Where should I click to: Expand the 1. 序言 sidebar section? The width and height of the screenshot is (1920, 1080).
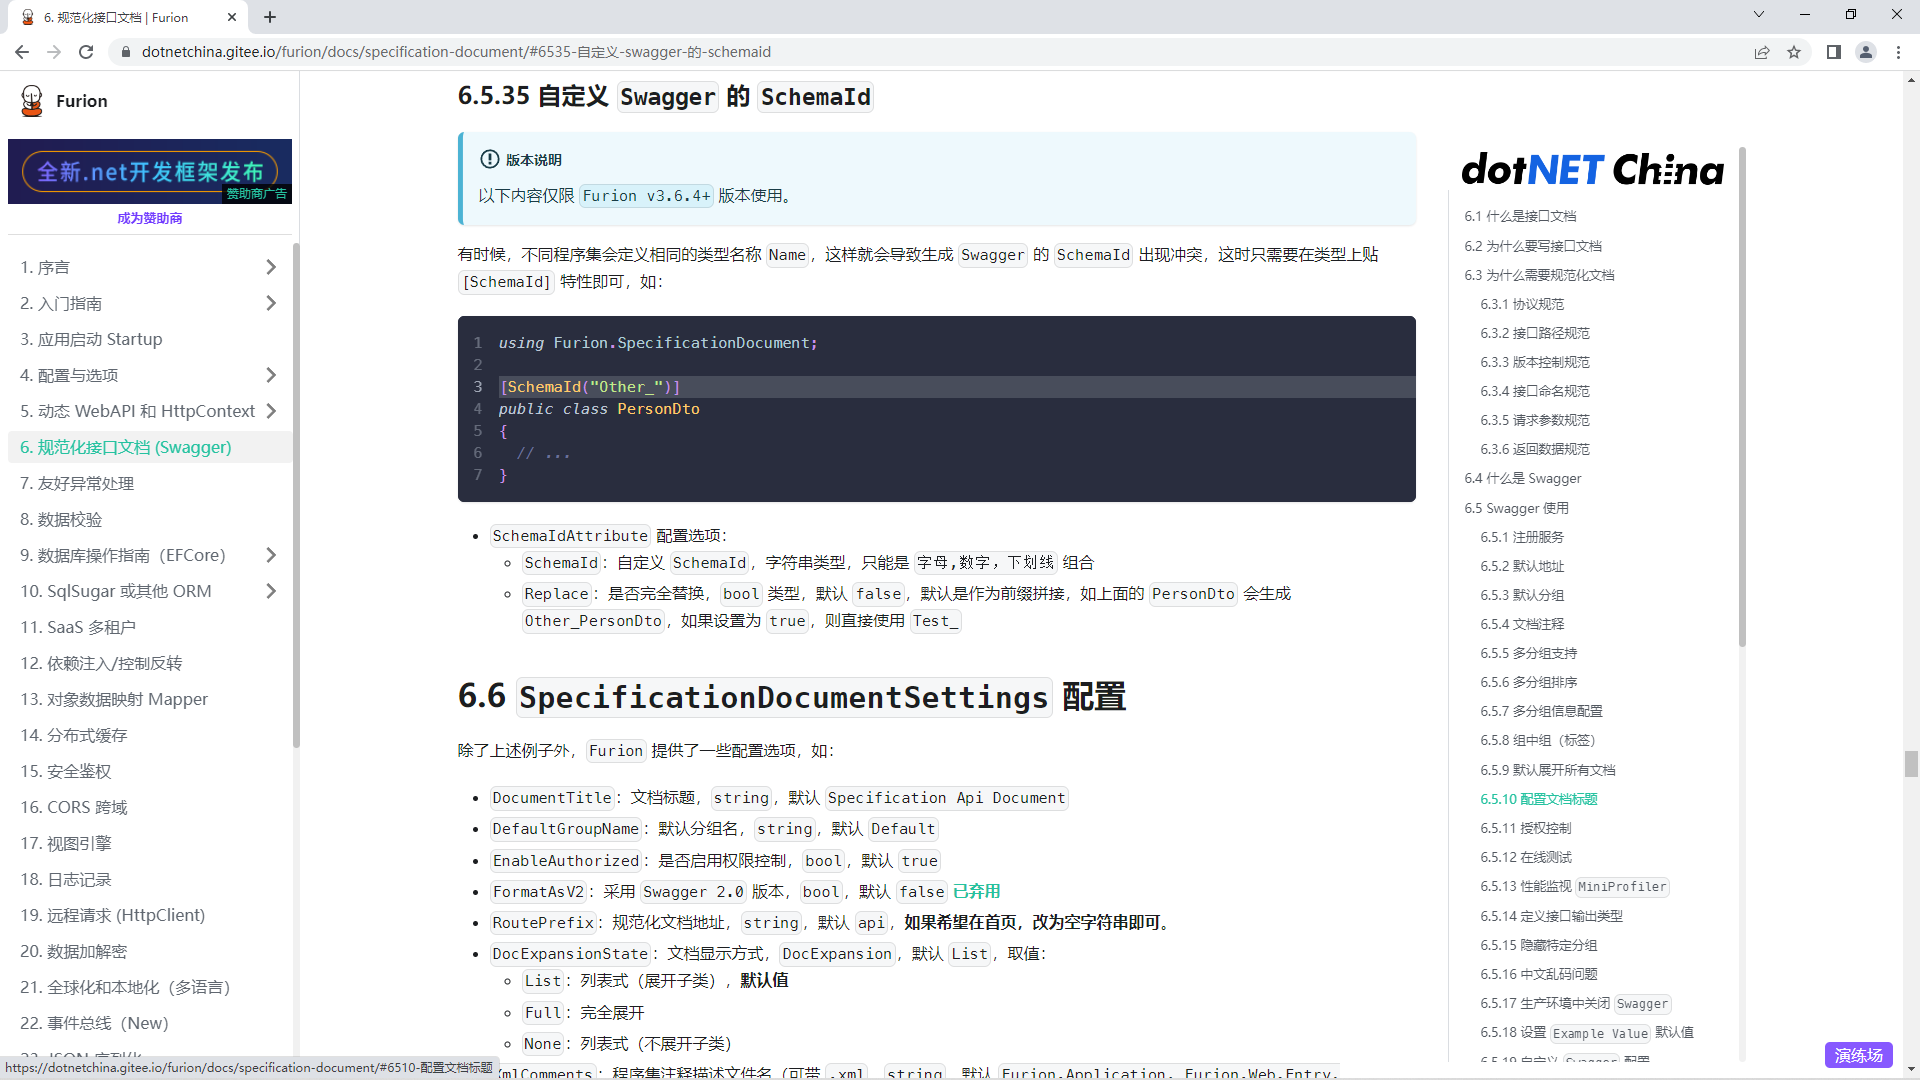(271, 267)
